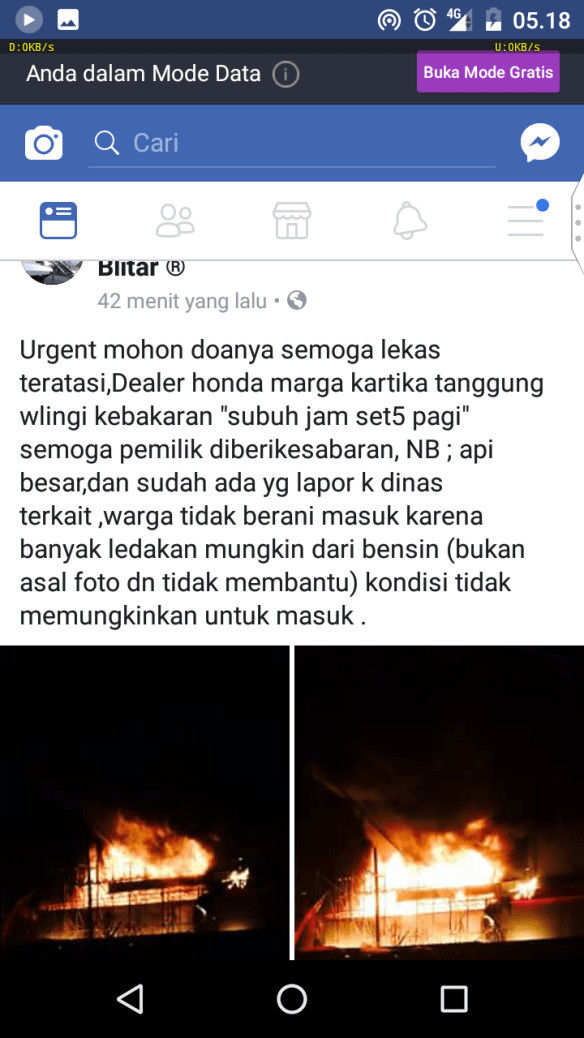Image resolution: width=584 pixels, height=1038 pixels.
Task: Tap the side edge handle with dots
Action: point(577,223)
